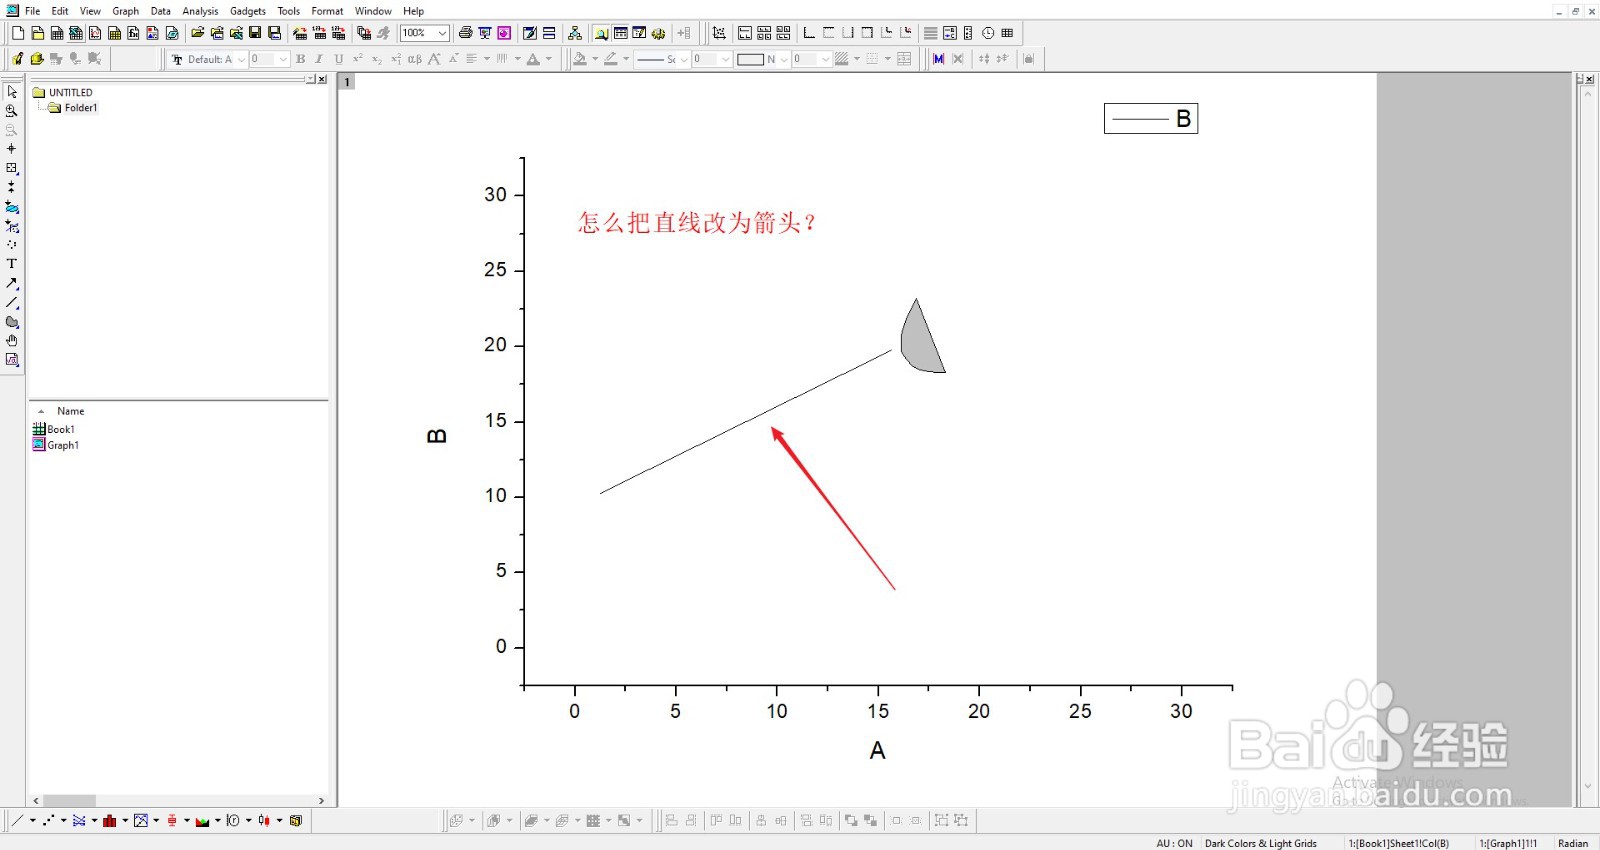The image size is (1600, 850).
Task: Click the Area plot icon
Action: tap(202, 820)
